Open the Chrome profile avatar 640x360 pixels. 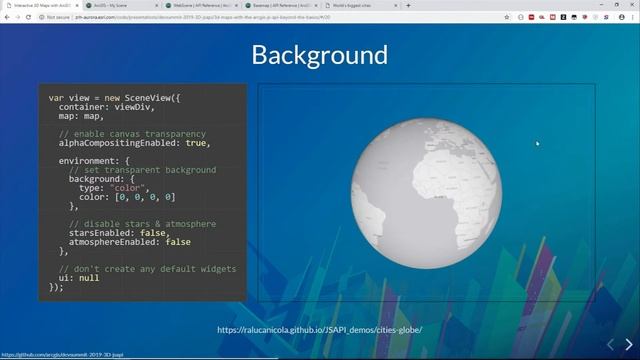622,17
